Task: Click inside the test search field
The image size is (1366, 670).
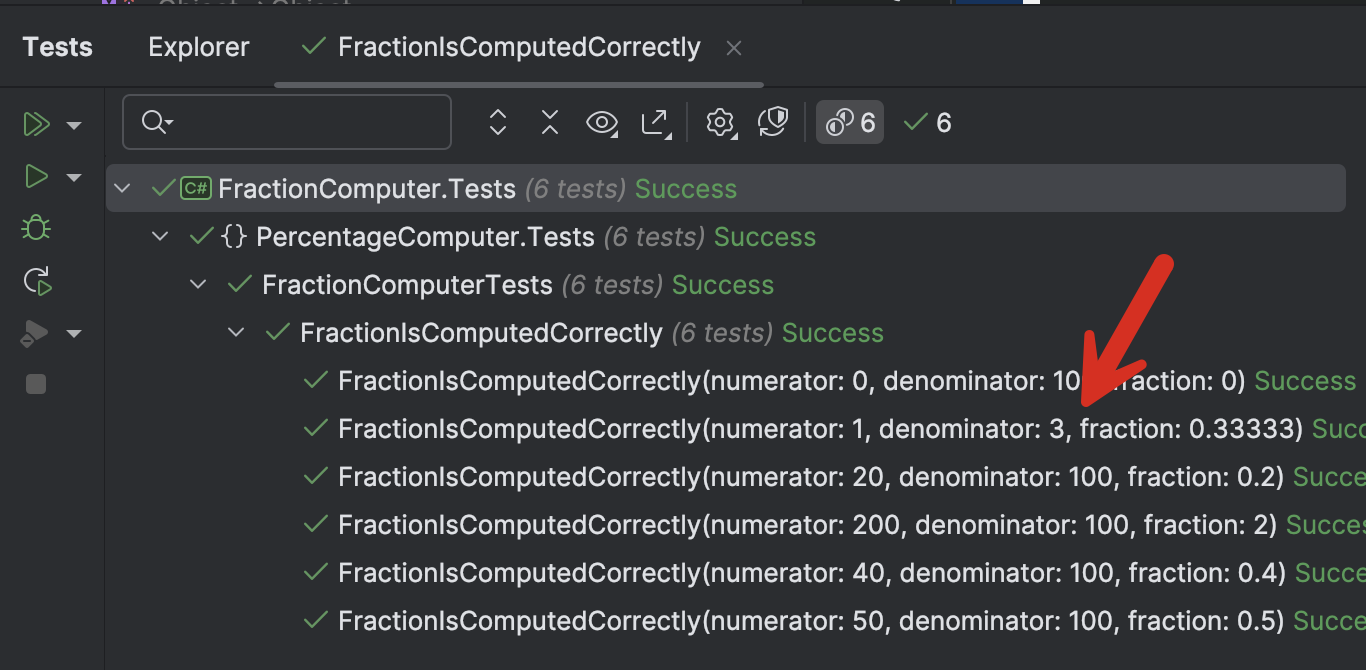Action: [286, 122]
